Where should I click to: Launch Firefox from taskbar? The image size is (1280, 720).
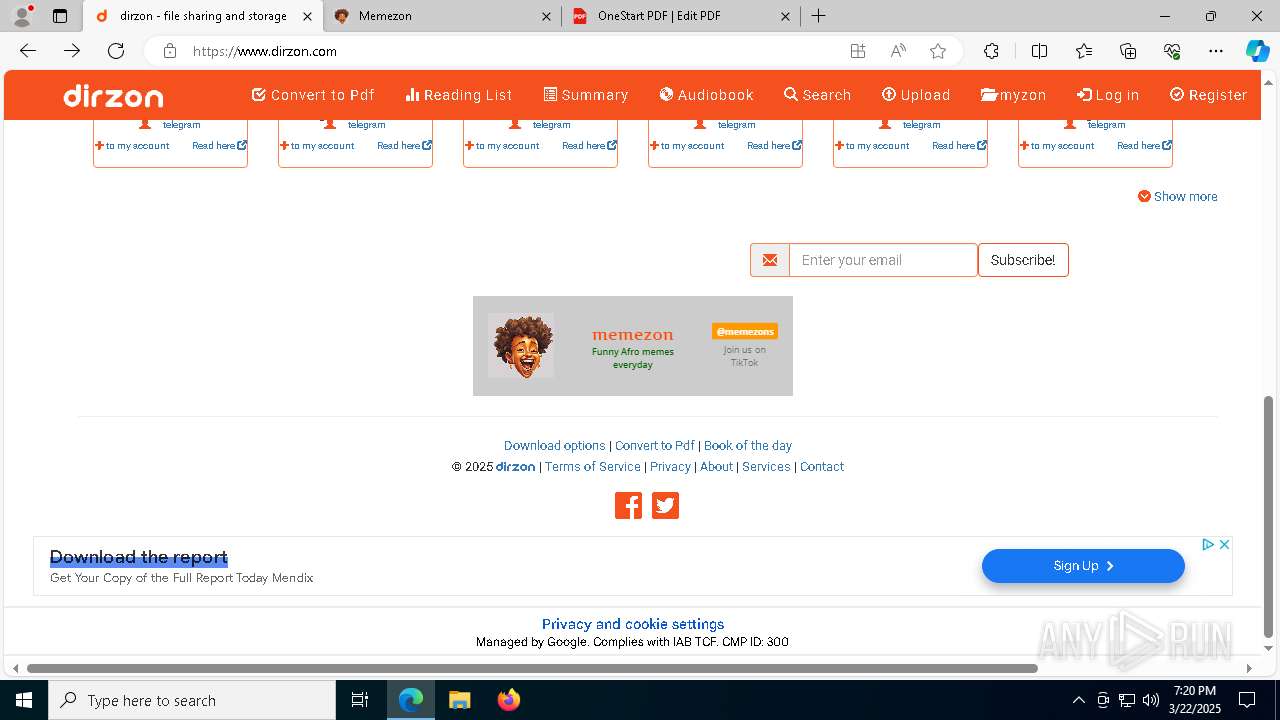coord(509,700)
